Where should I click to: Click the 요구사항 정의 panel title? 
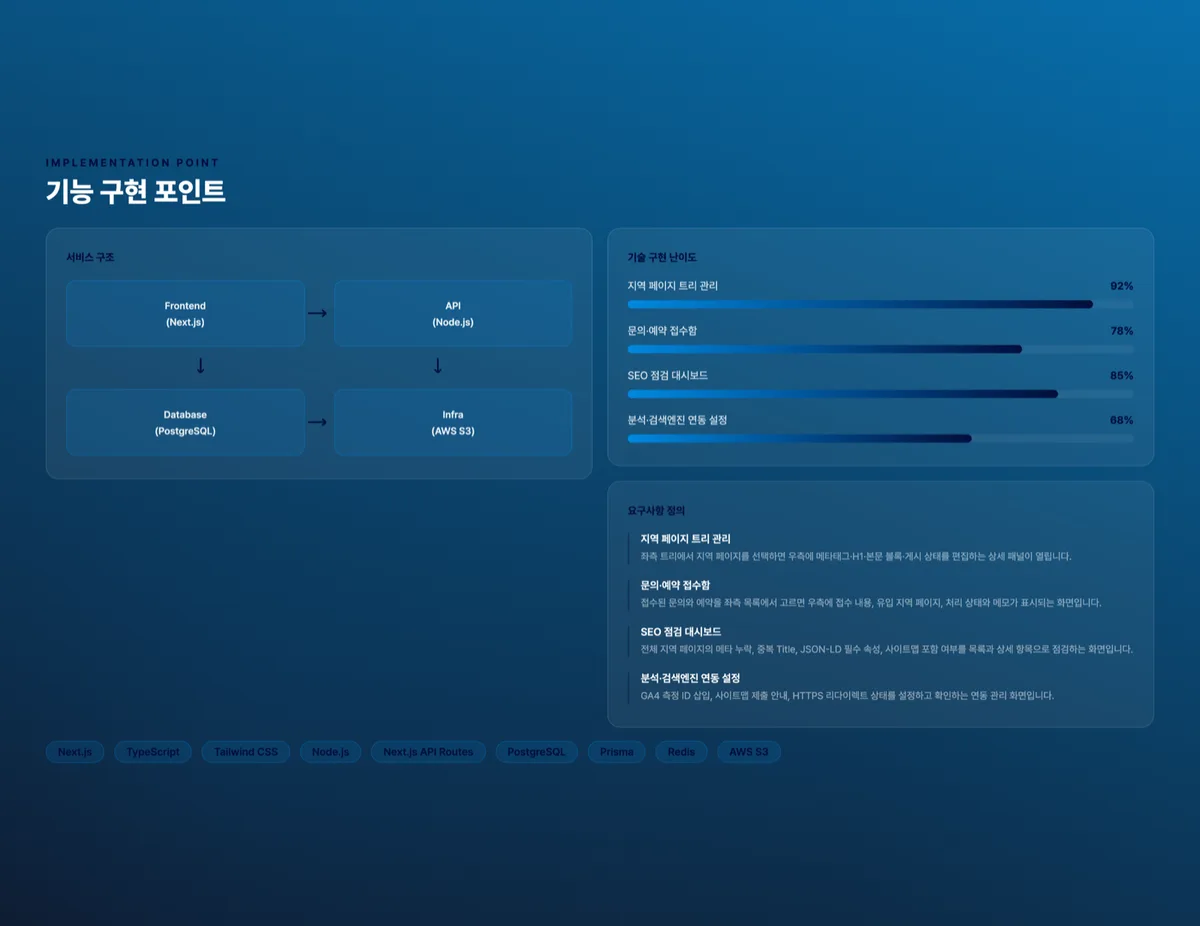(x=656, y=510)
